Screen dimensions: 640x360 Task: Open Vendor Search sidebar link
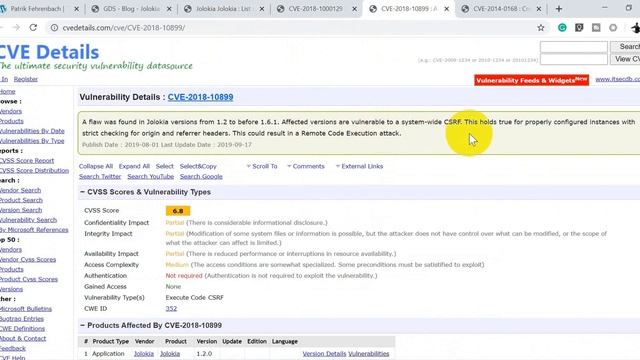tap(20, 190)
